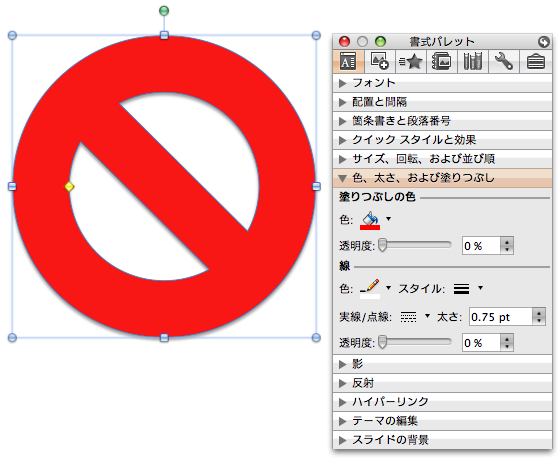Open the custom animation star icon

(x=410, y=61)
